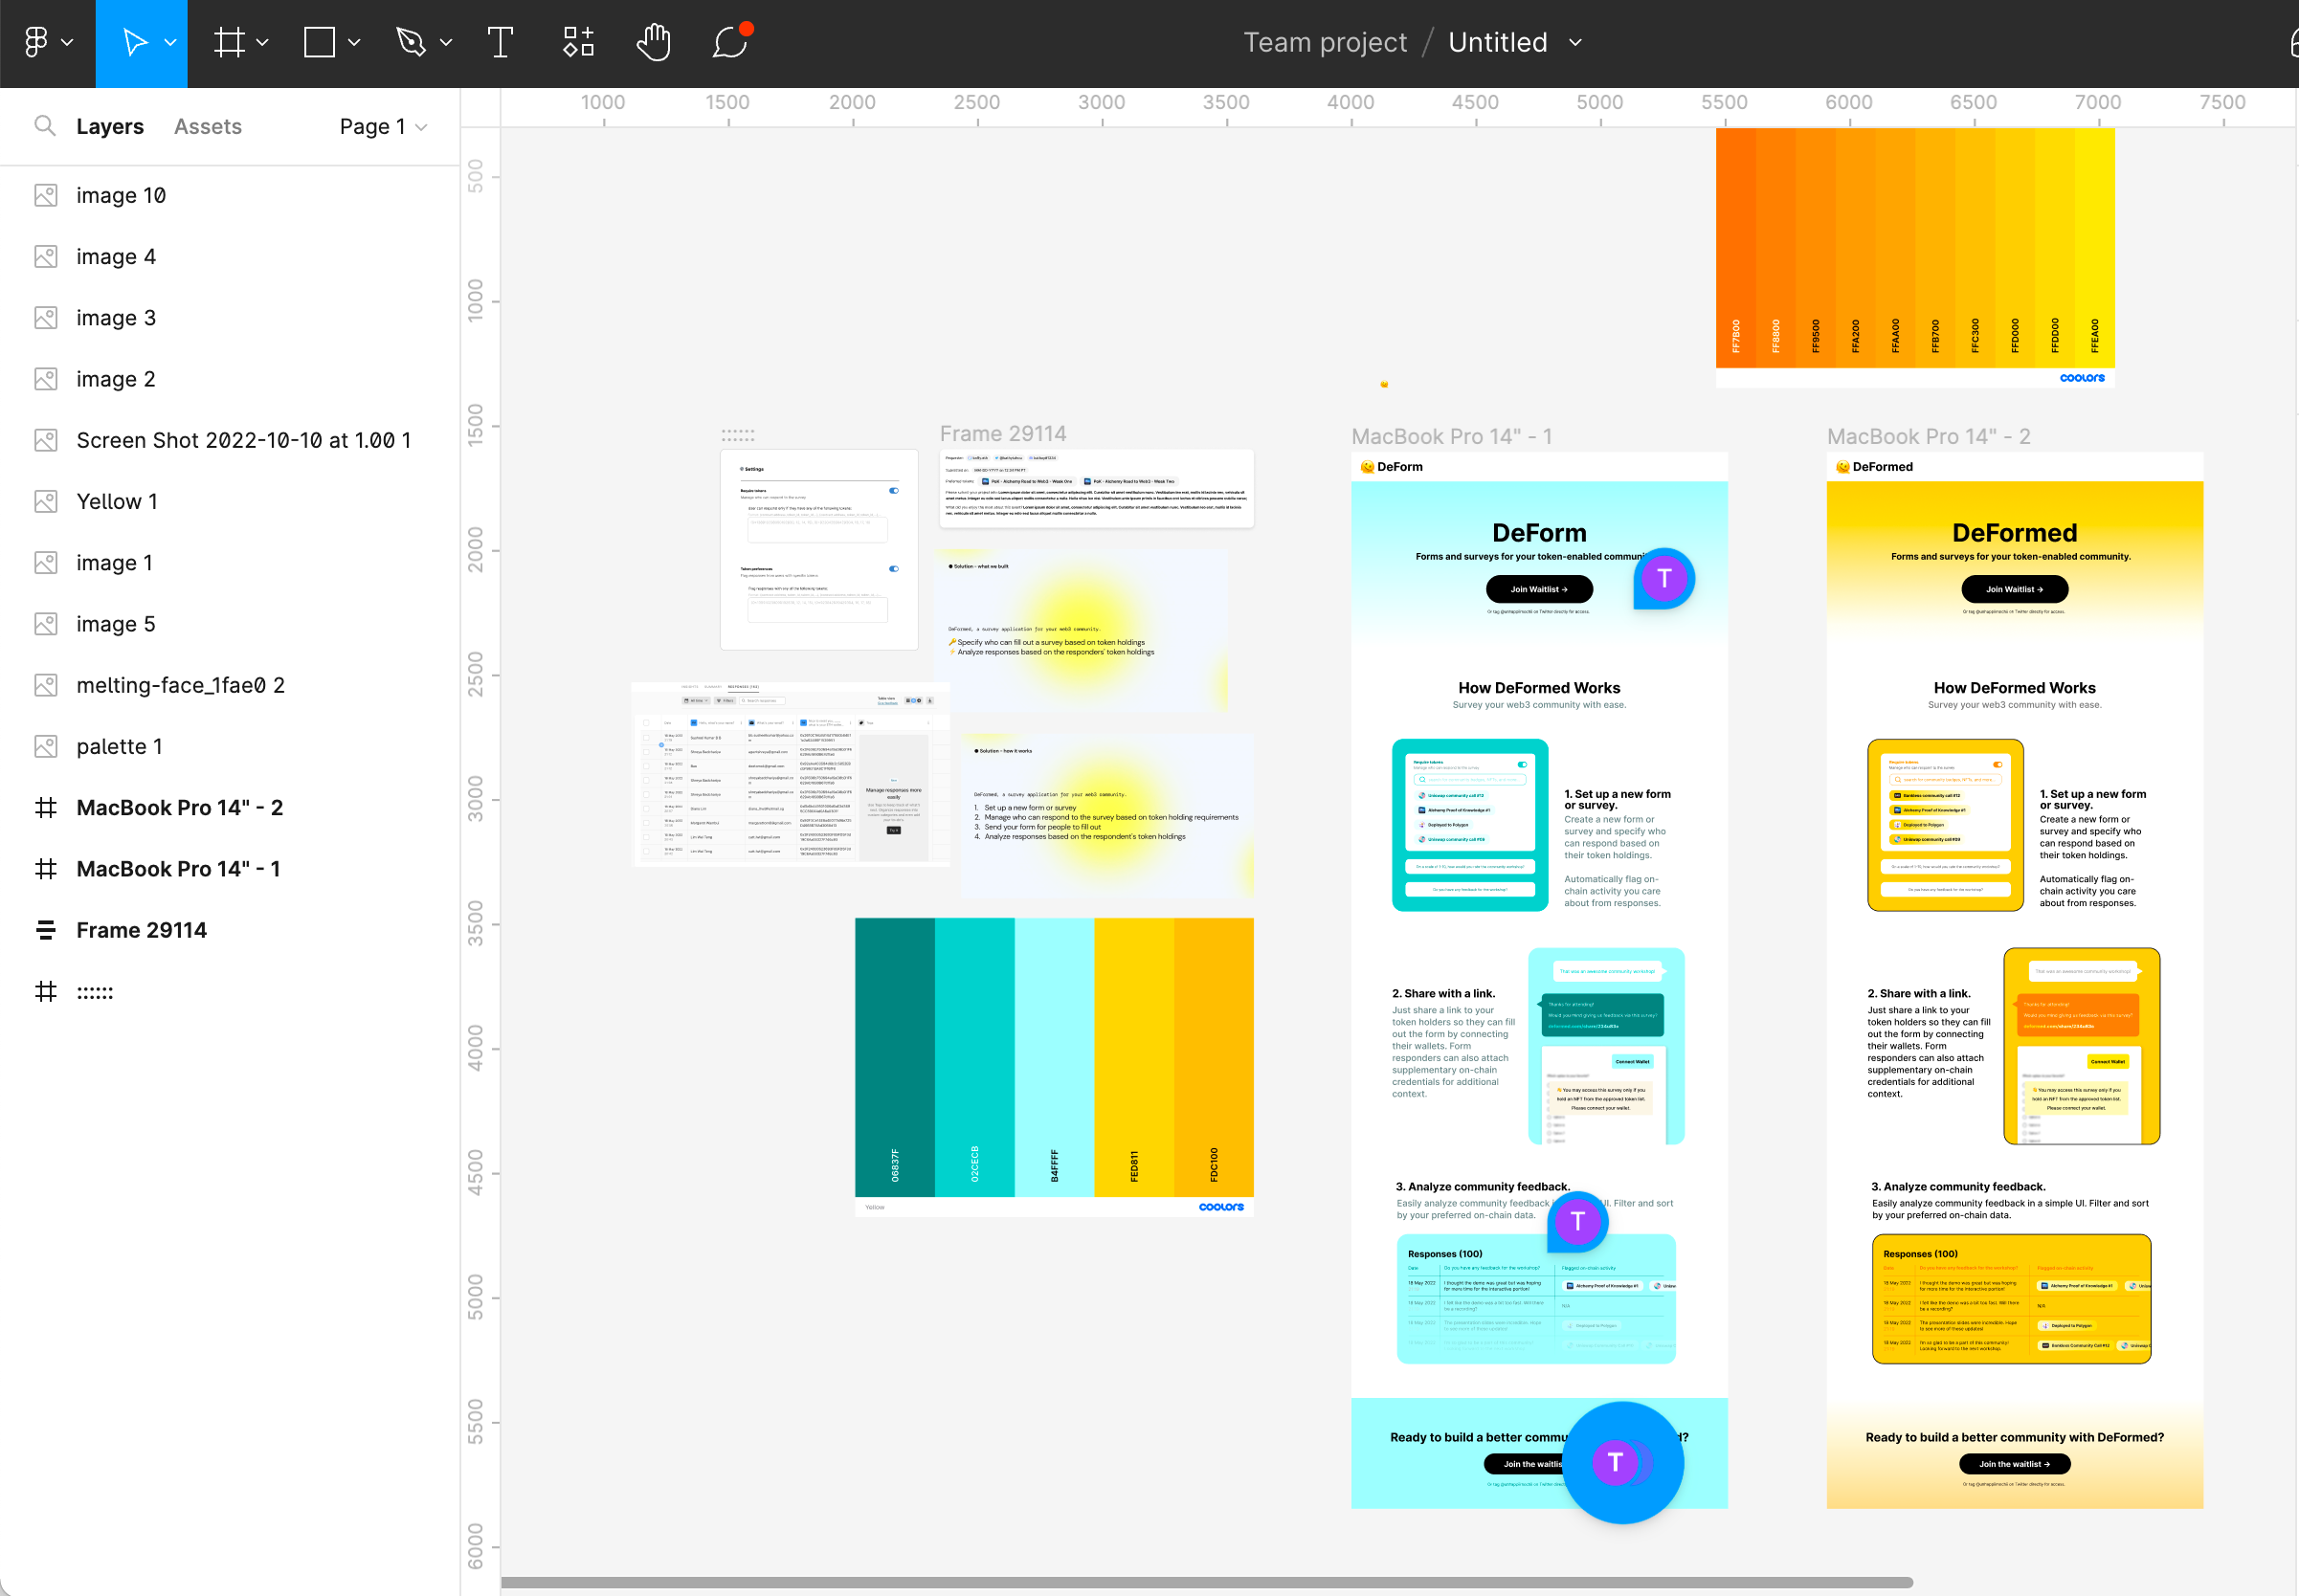Image resolution: width=2299 pixels, height=1596 pixels.
Task: Open the Page 1 dropdown
Action: 383,126
